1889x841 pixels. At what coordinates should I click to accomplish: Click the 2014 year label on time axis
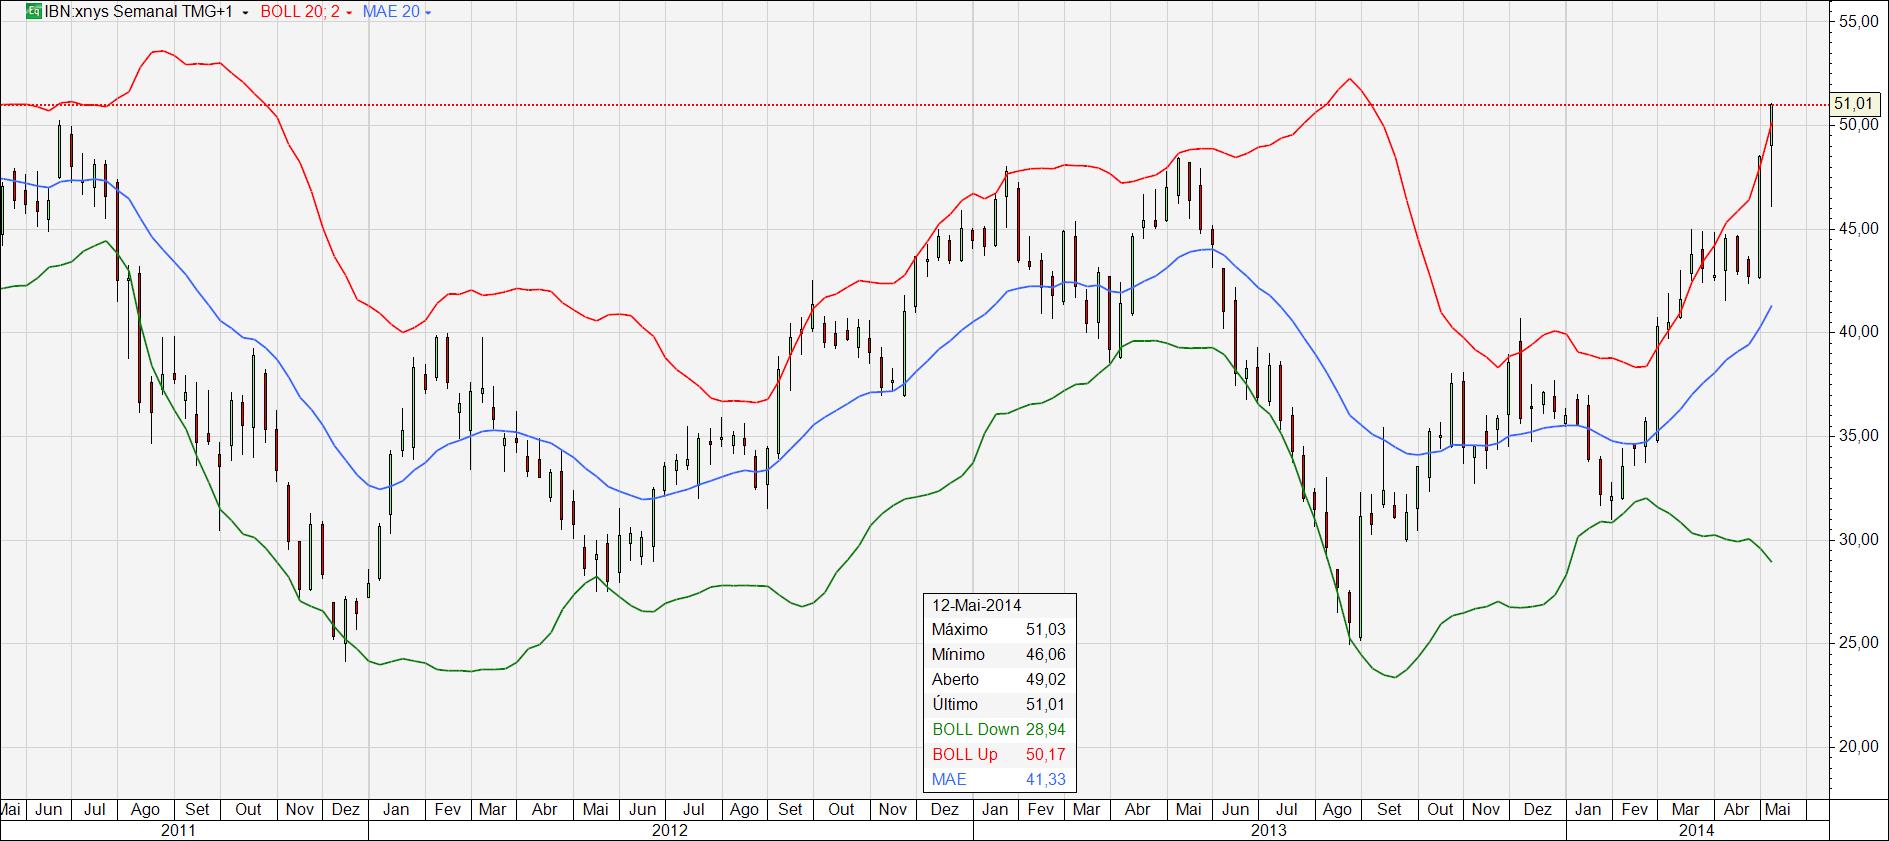(1696, 830)
